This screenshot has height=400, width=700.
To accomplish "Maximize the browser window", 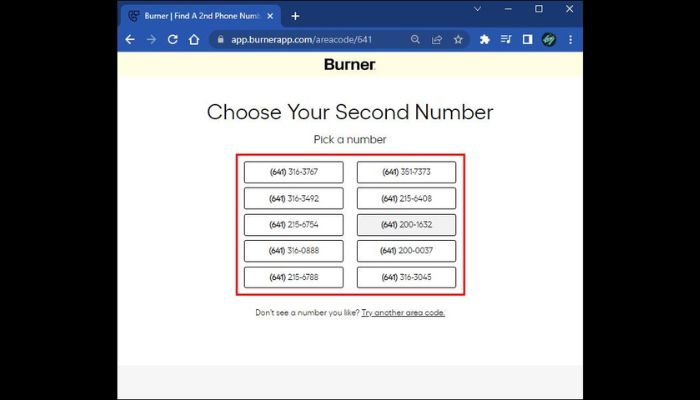I will click(539, 9).
